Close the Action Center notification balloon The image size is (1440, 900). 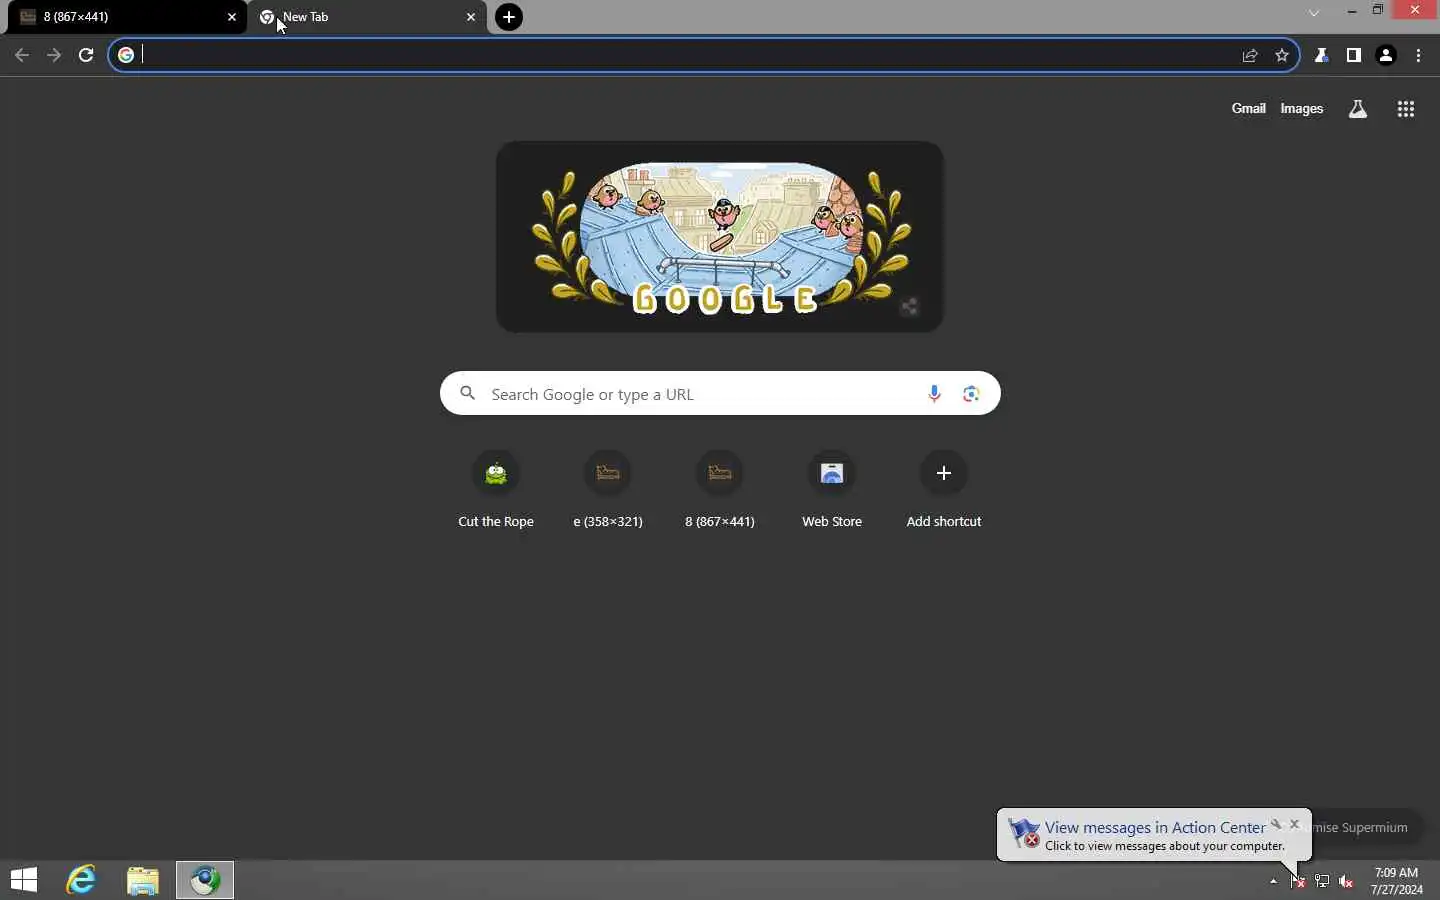[x=1295, y=824]
